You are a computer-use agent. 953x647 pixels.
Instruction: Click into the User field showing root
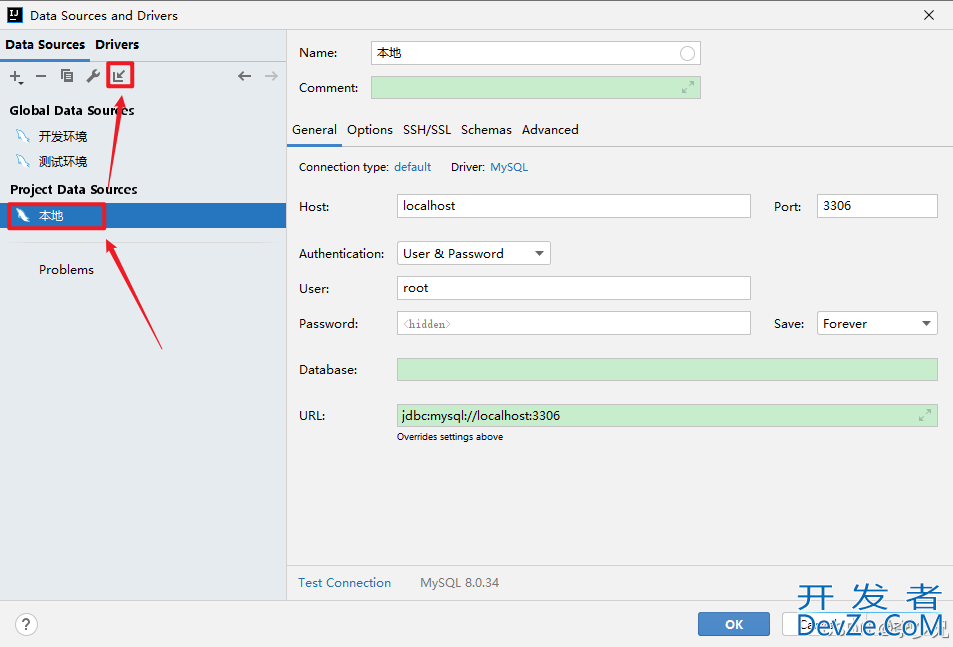click(x=574, y=288)
